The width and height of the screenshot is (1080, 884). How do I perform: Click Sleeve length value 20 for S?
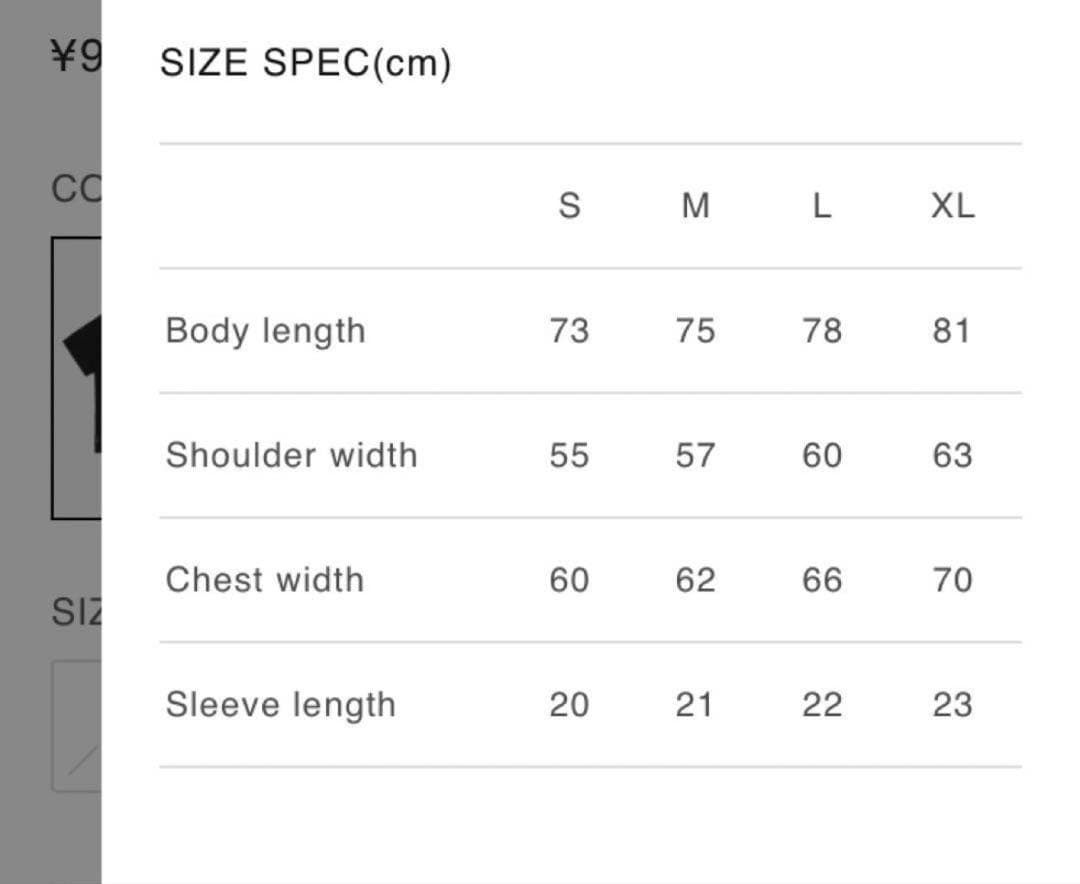tap(570, 705)
